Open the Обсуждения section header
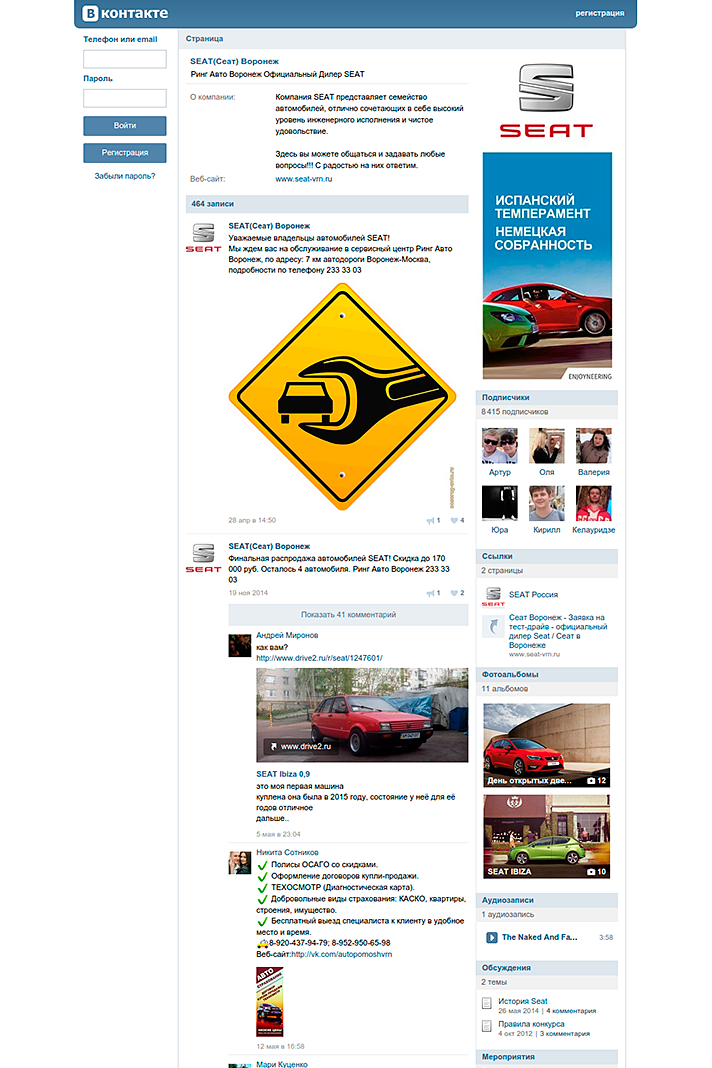The width and height of the screenshot is (712, 1068). click(546, 967)
